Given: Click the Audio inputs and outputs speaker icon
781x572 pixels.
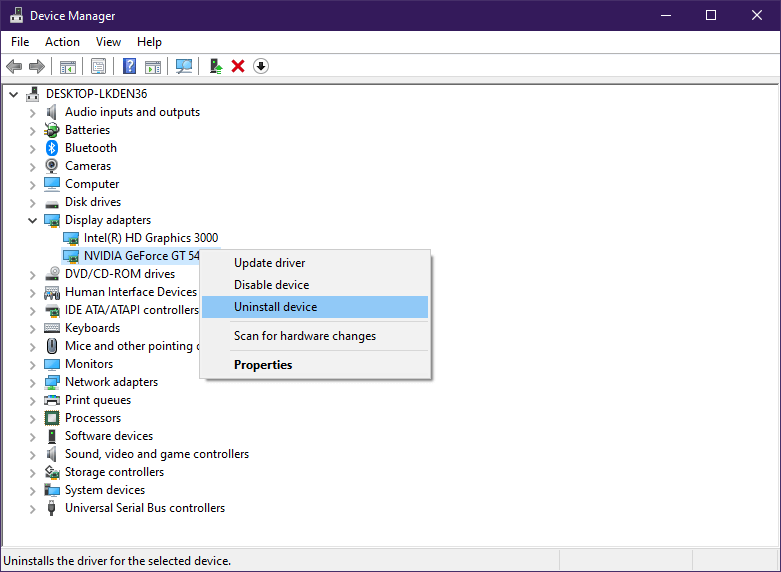Looking at the screenshot, I should click(51, 112).
